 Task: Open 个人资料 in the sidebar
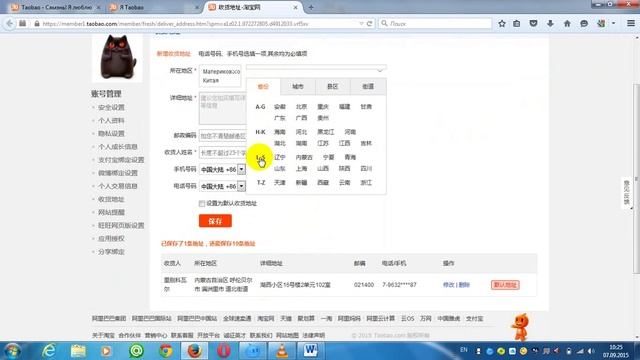(x=111, y=120)
